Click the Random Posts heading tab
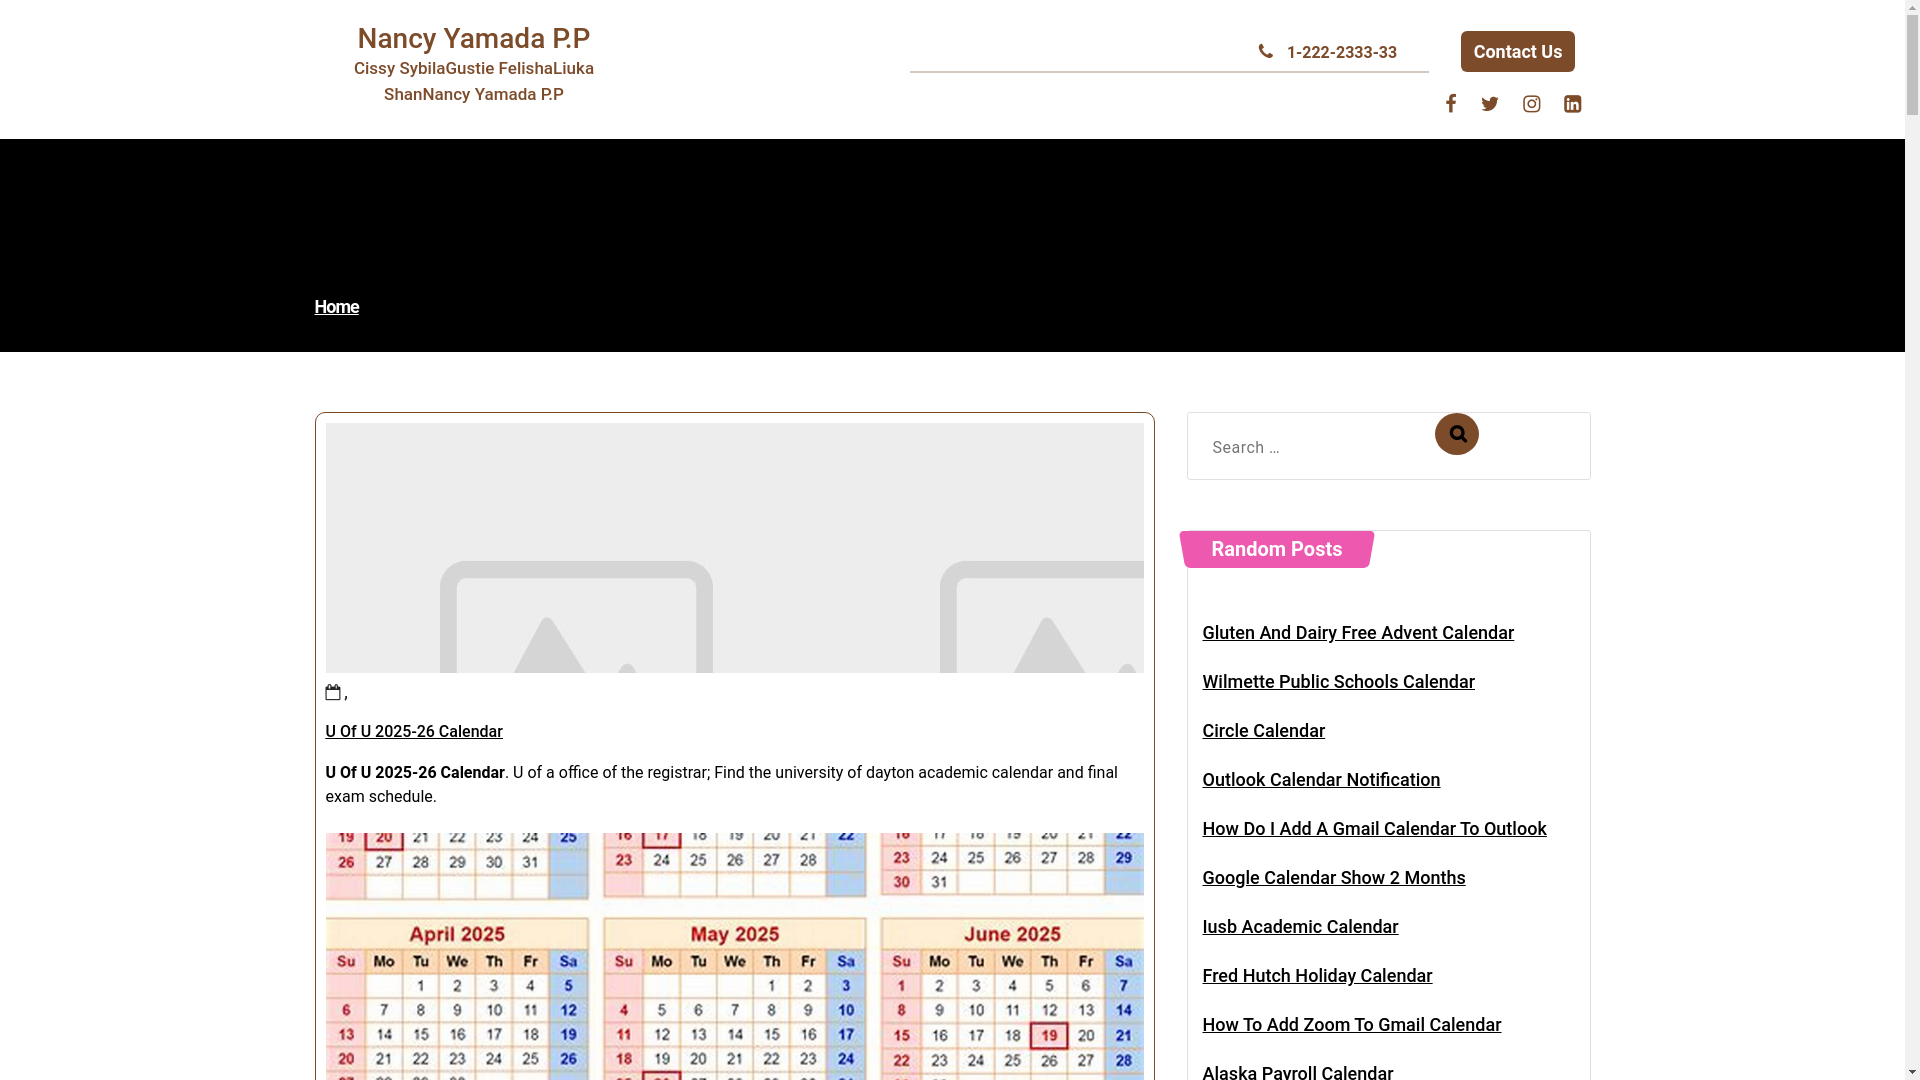 pyautogui.click(x=1277, y=549)
